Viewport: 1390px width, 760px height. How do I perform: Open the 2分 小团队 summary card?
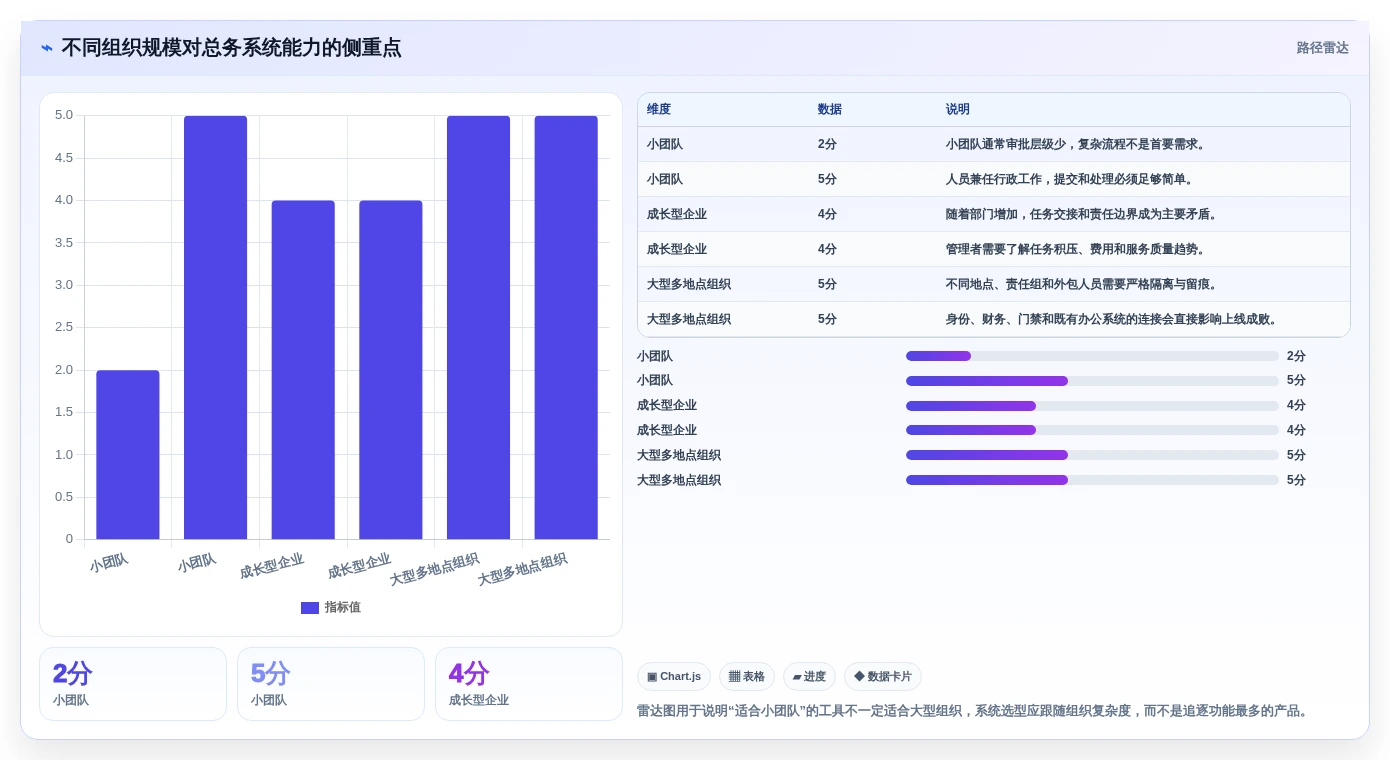coord(133,684)
